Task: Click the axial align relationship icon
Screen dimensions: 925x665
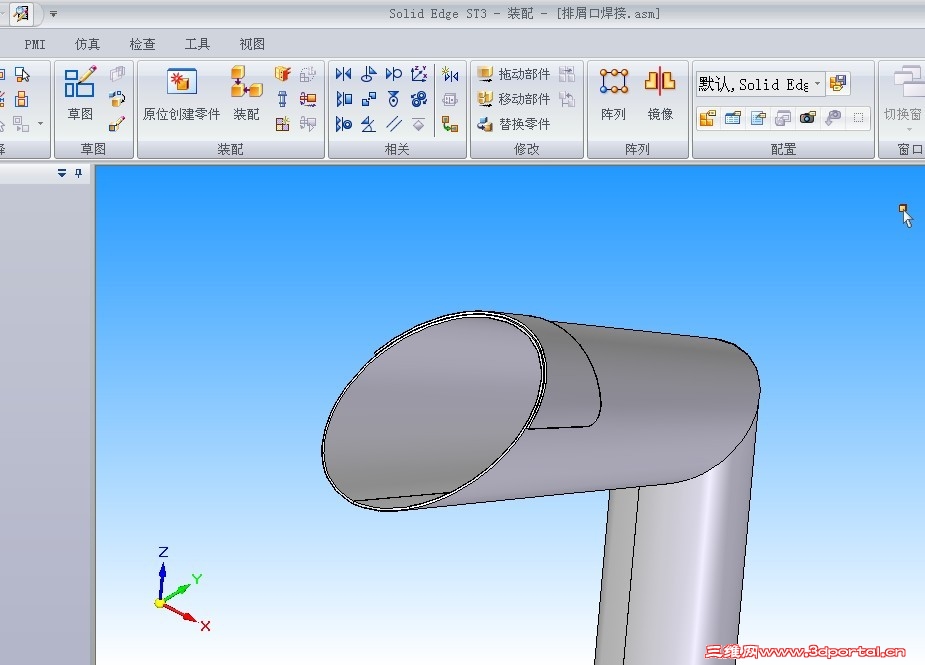Action: (343, 124)
